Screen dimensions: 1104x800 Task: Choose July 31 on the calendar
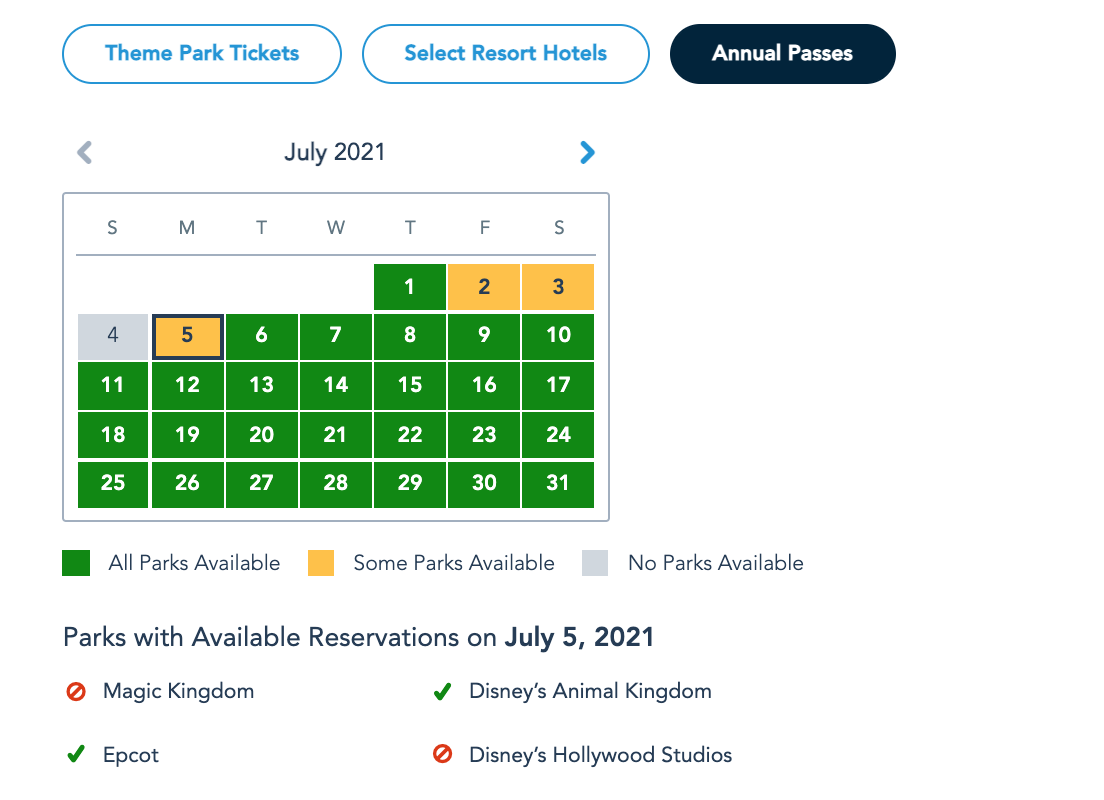pos(558,483)
